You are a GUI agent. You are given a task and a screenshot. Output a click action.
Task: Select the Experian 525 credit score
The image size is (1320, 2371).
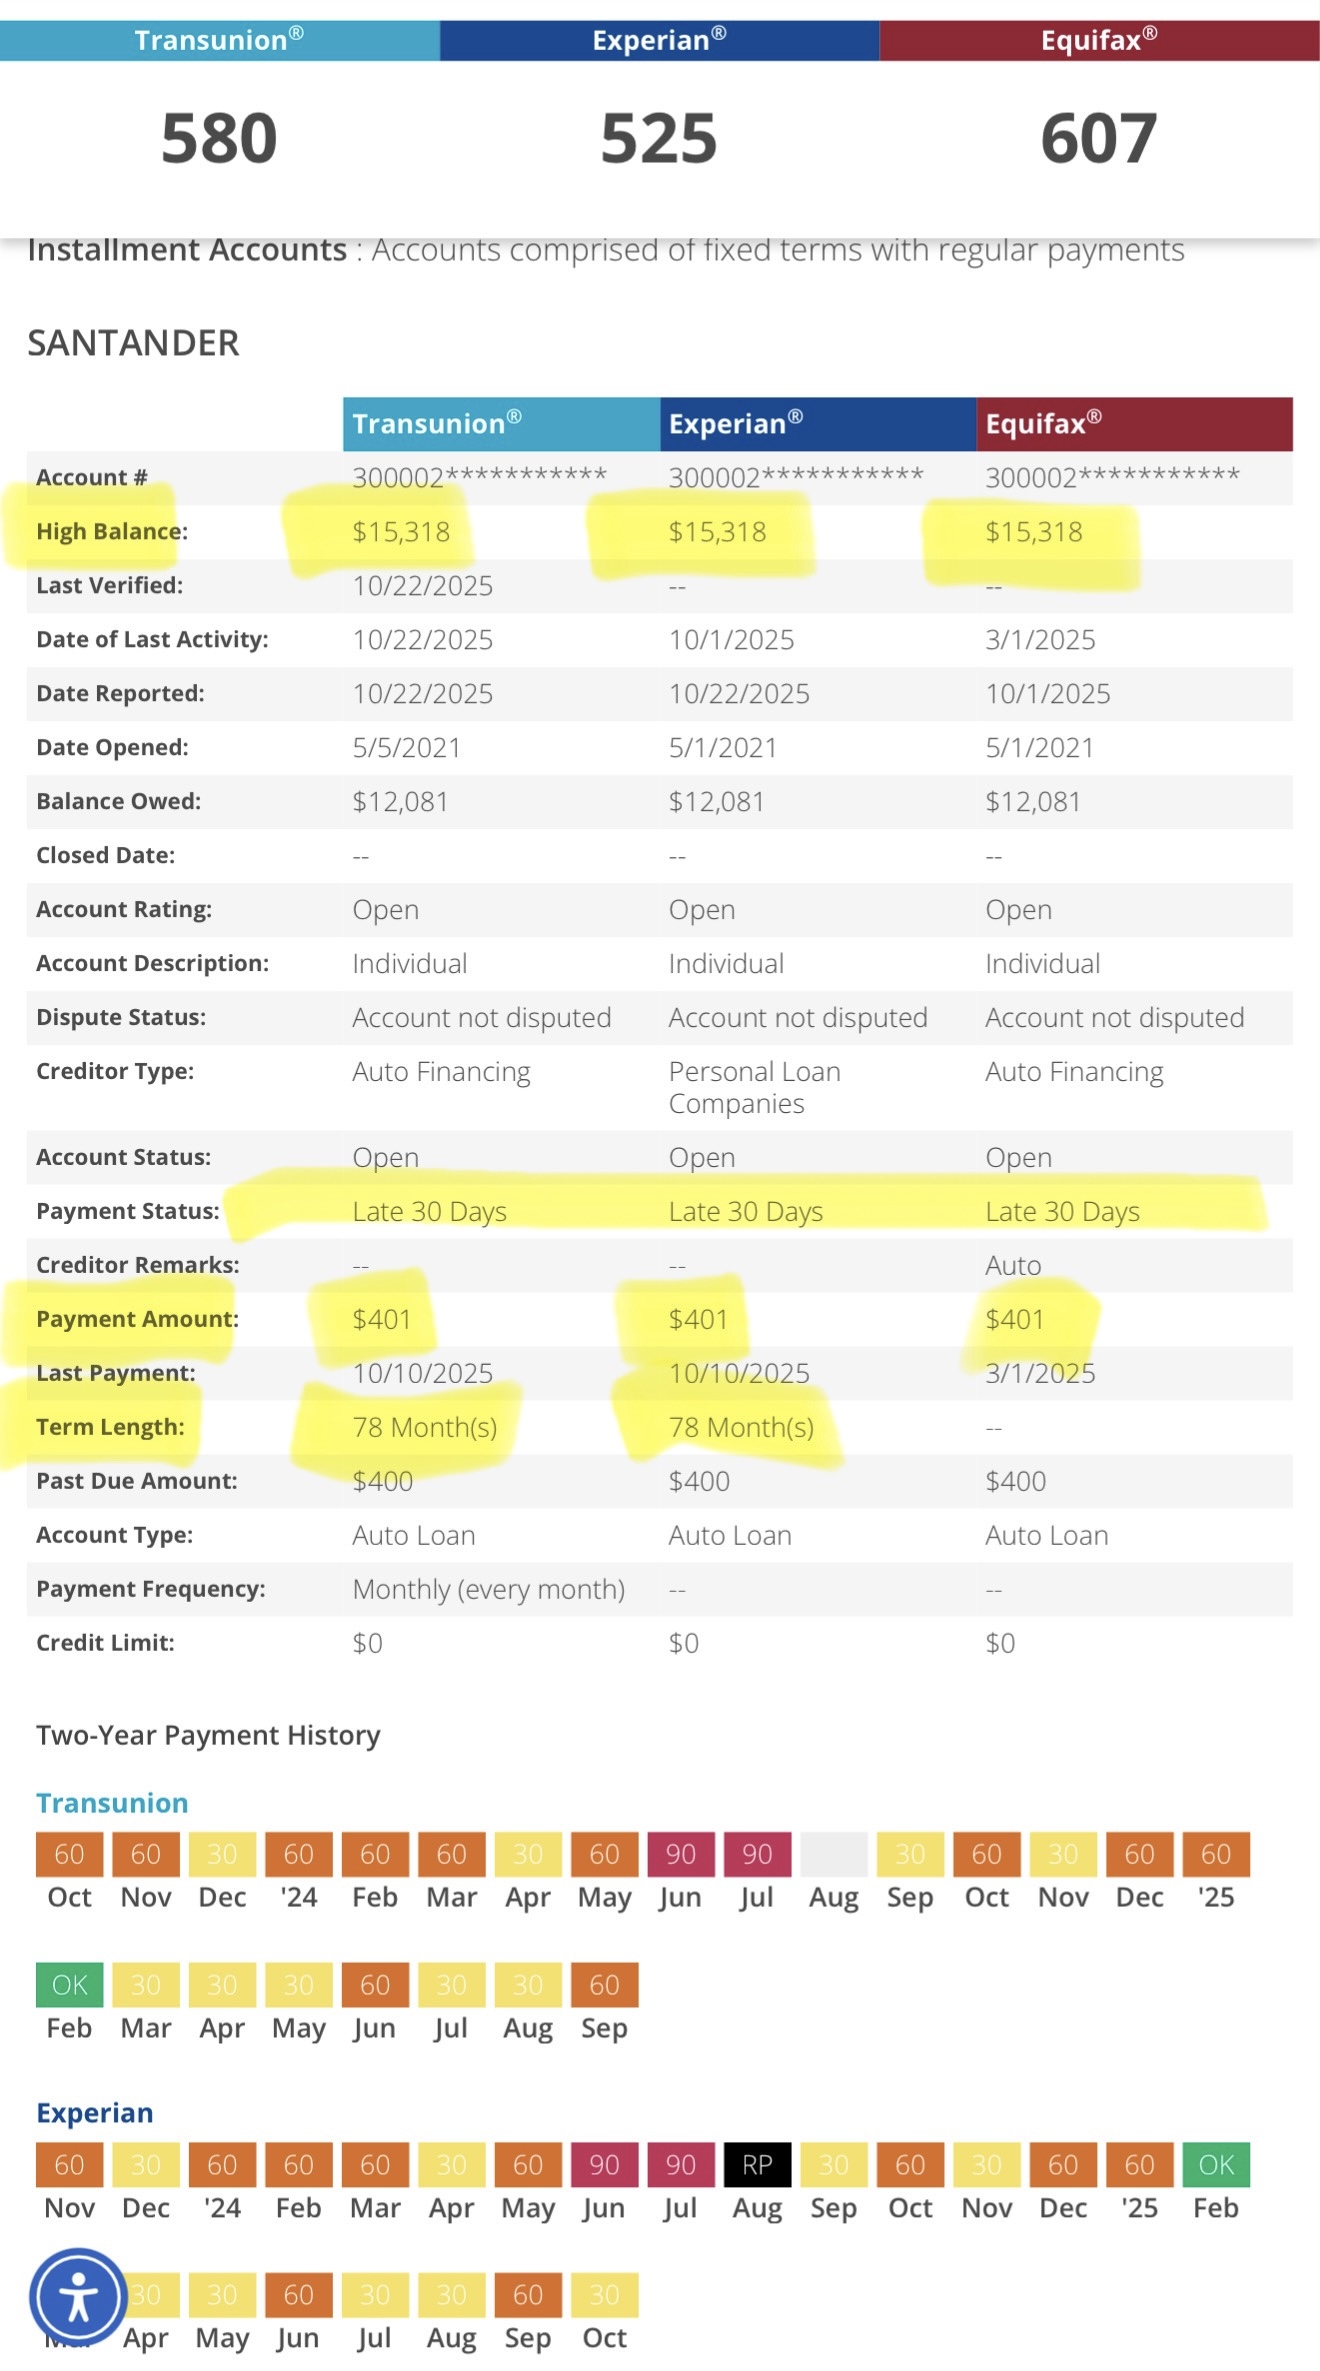[659, 140]
